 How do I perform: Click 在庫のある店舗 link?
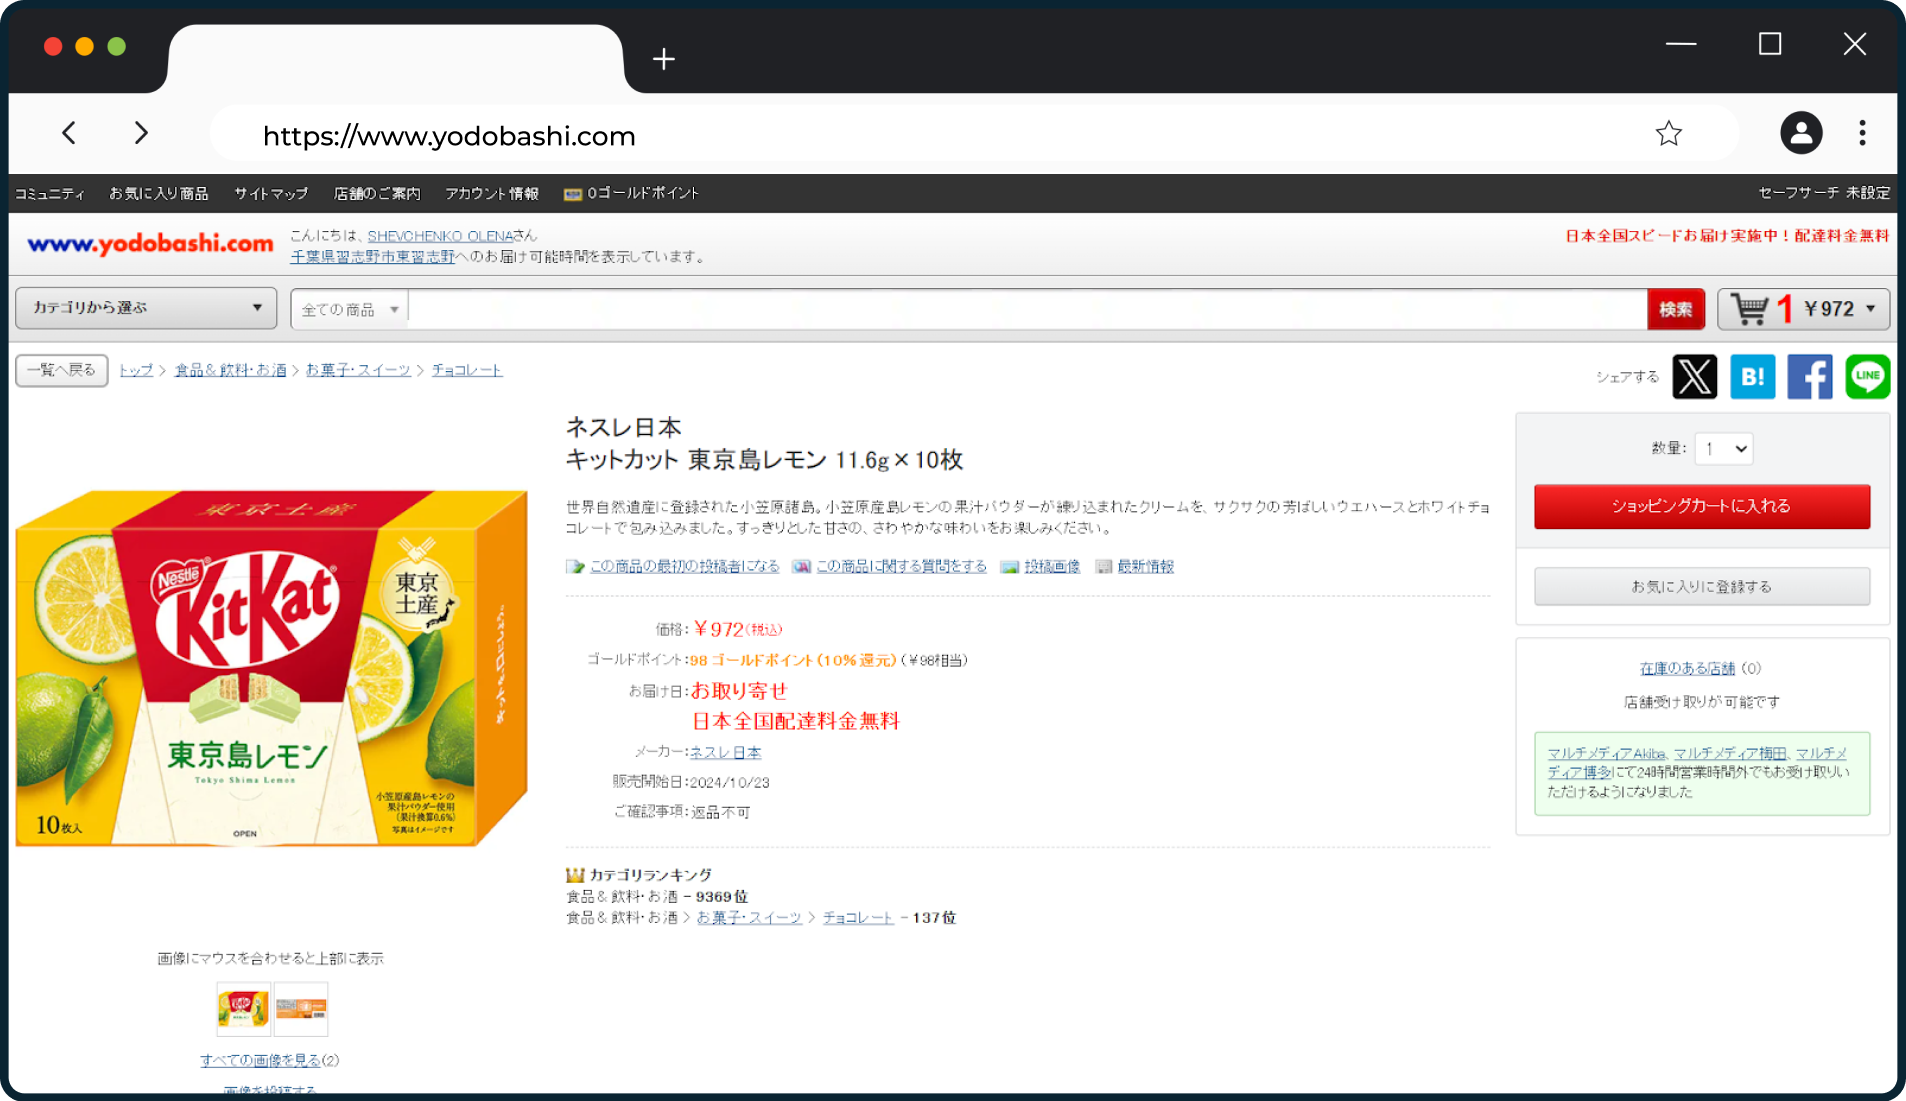(1687, 669)
